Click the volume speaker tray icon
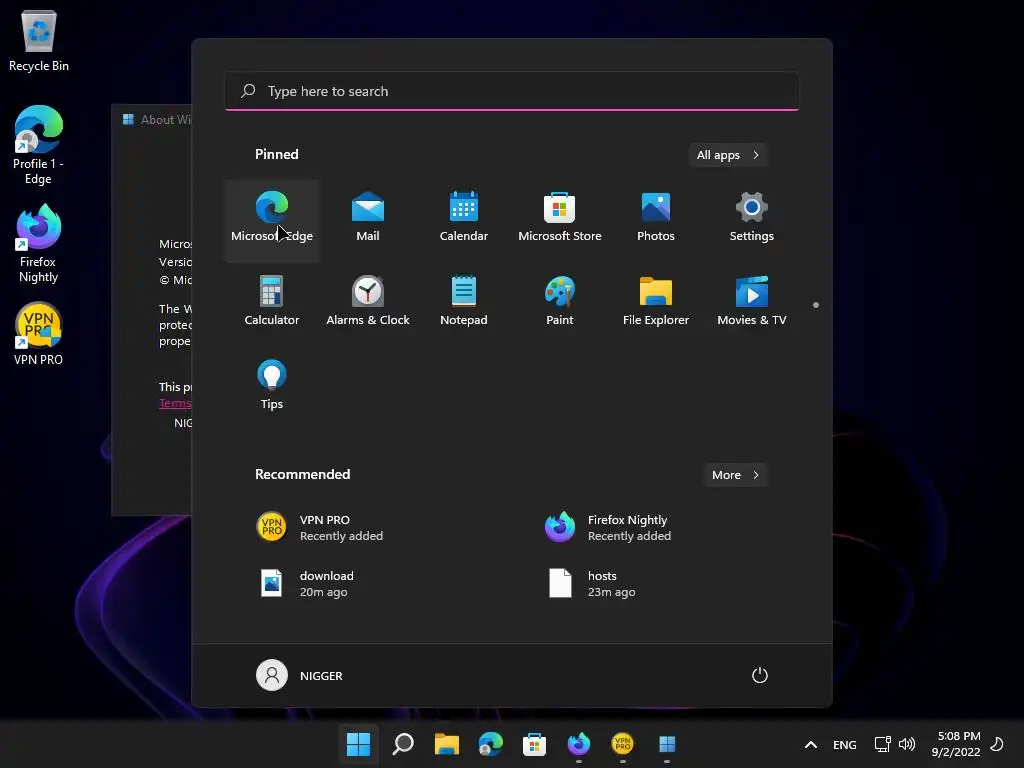Image resolution: width=1024 pixels, height=768 pixels. 906,744
